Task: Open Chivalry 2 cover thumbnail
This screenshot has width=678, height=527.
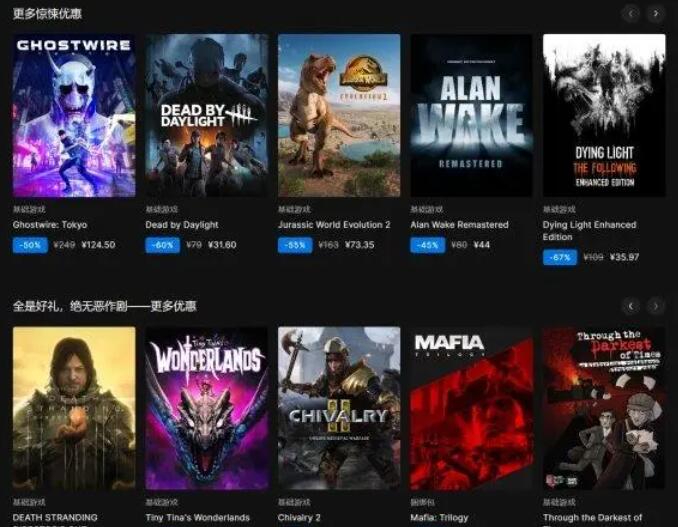Action: [x=339, y=408]
